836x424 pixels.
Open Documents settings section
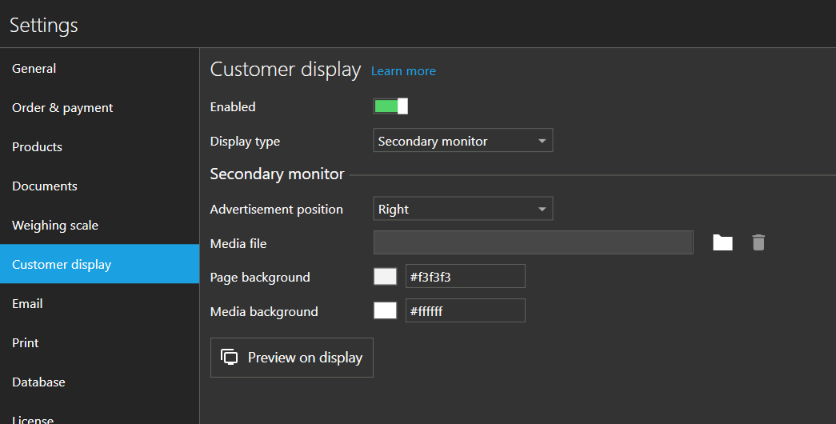100,186
